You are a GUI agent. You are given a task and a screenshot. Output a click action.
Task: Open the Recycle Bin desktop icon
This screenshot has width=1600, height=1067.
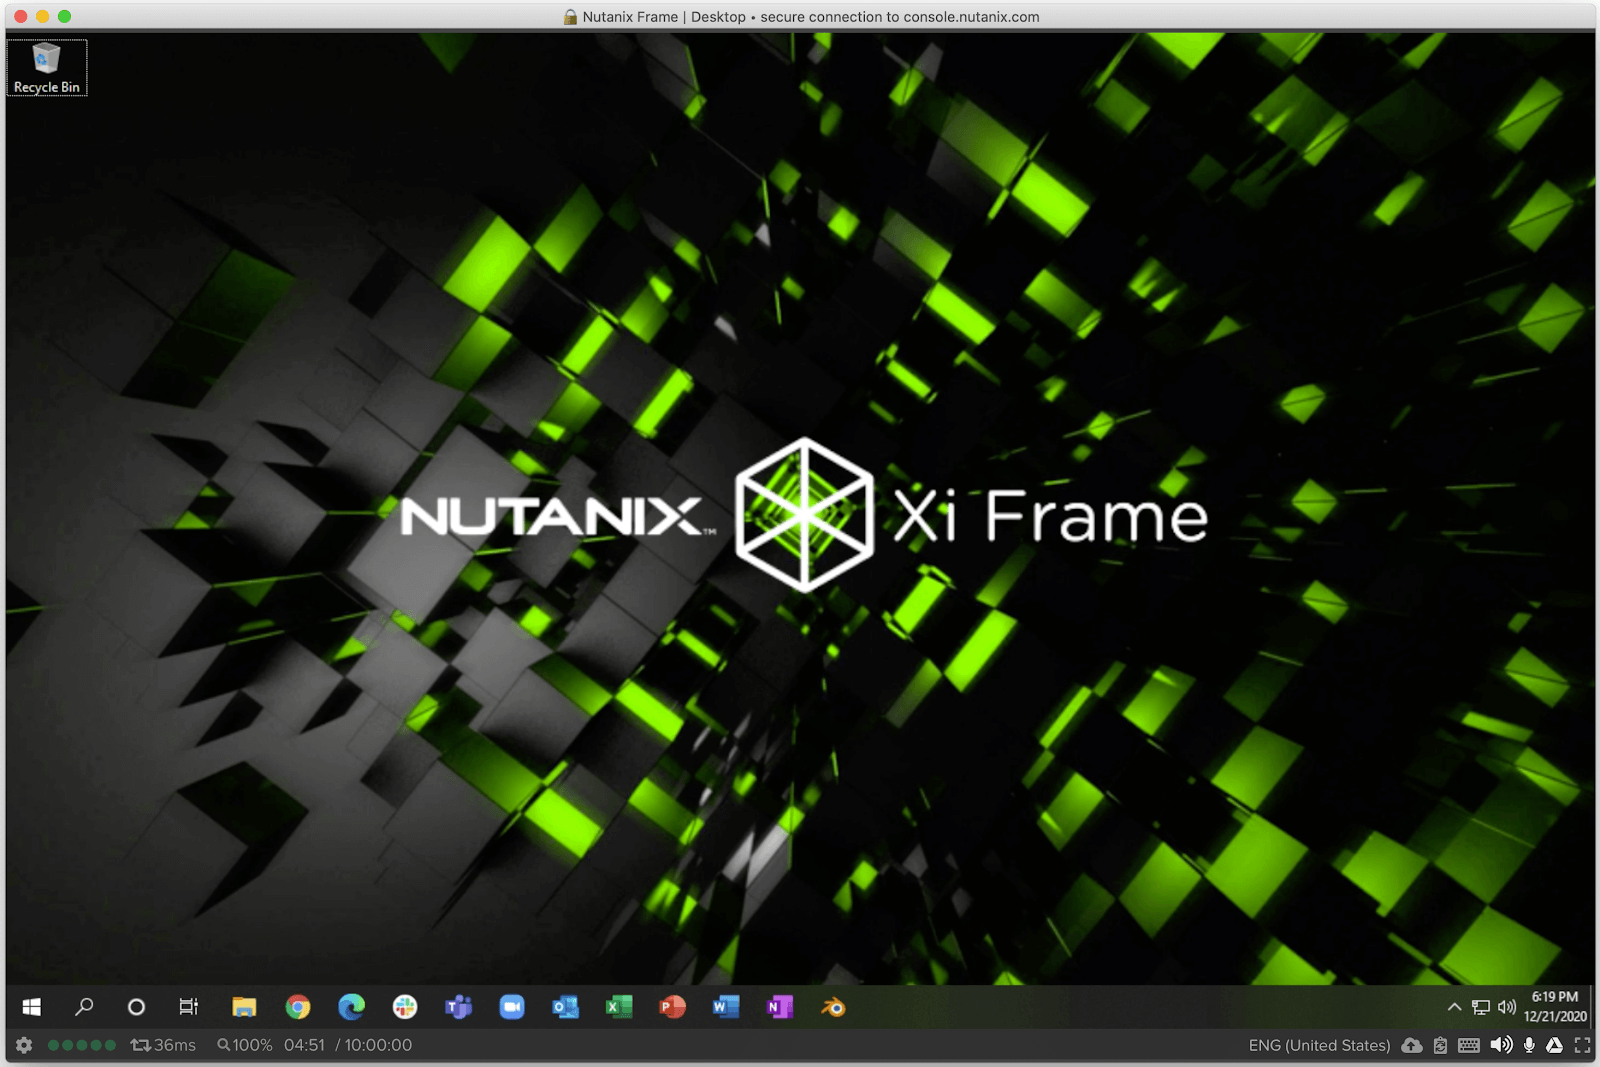tap(46, 68)
